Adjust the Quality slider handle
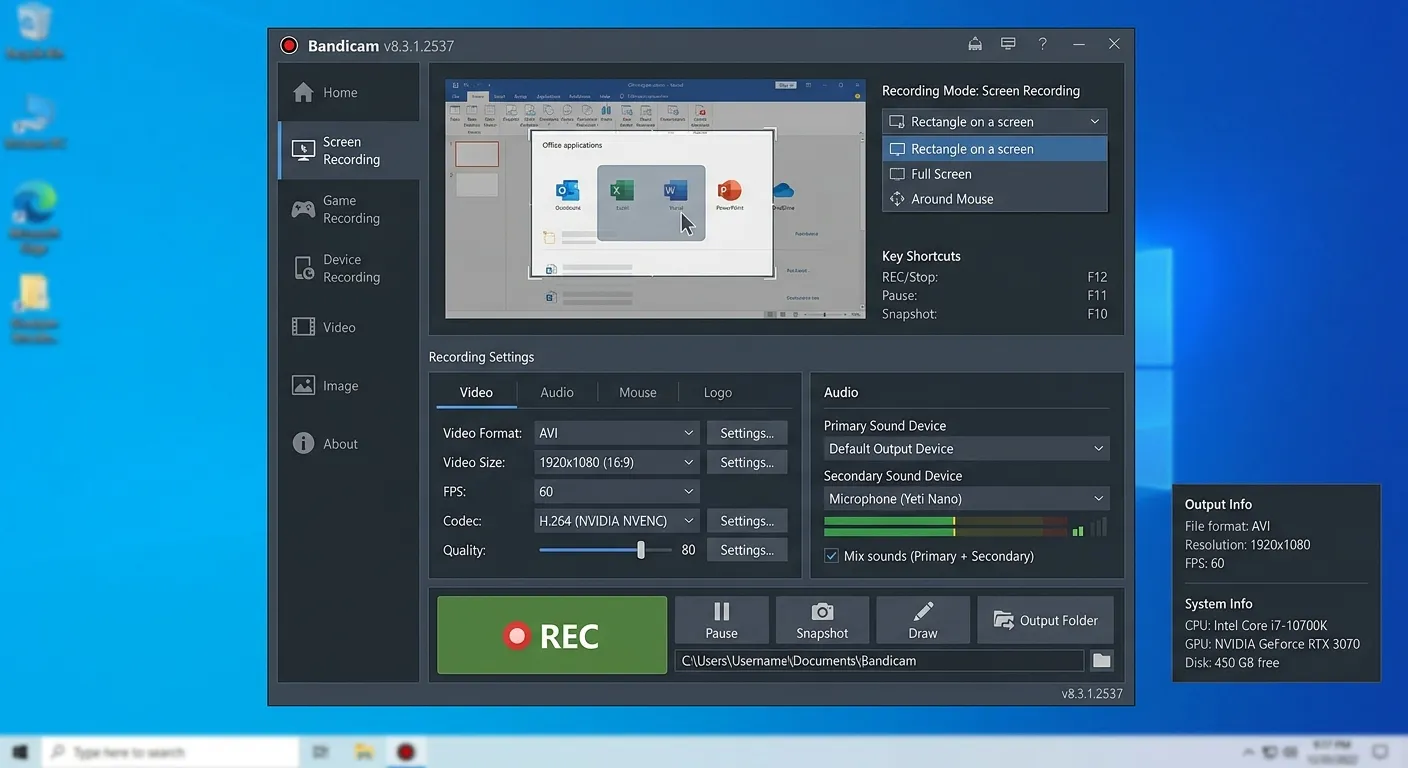 (x=641, y=550)
